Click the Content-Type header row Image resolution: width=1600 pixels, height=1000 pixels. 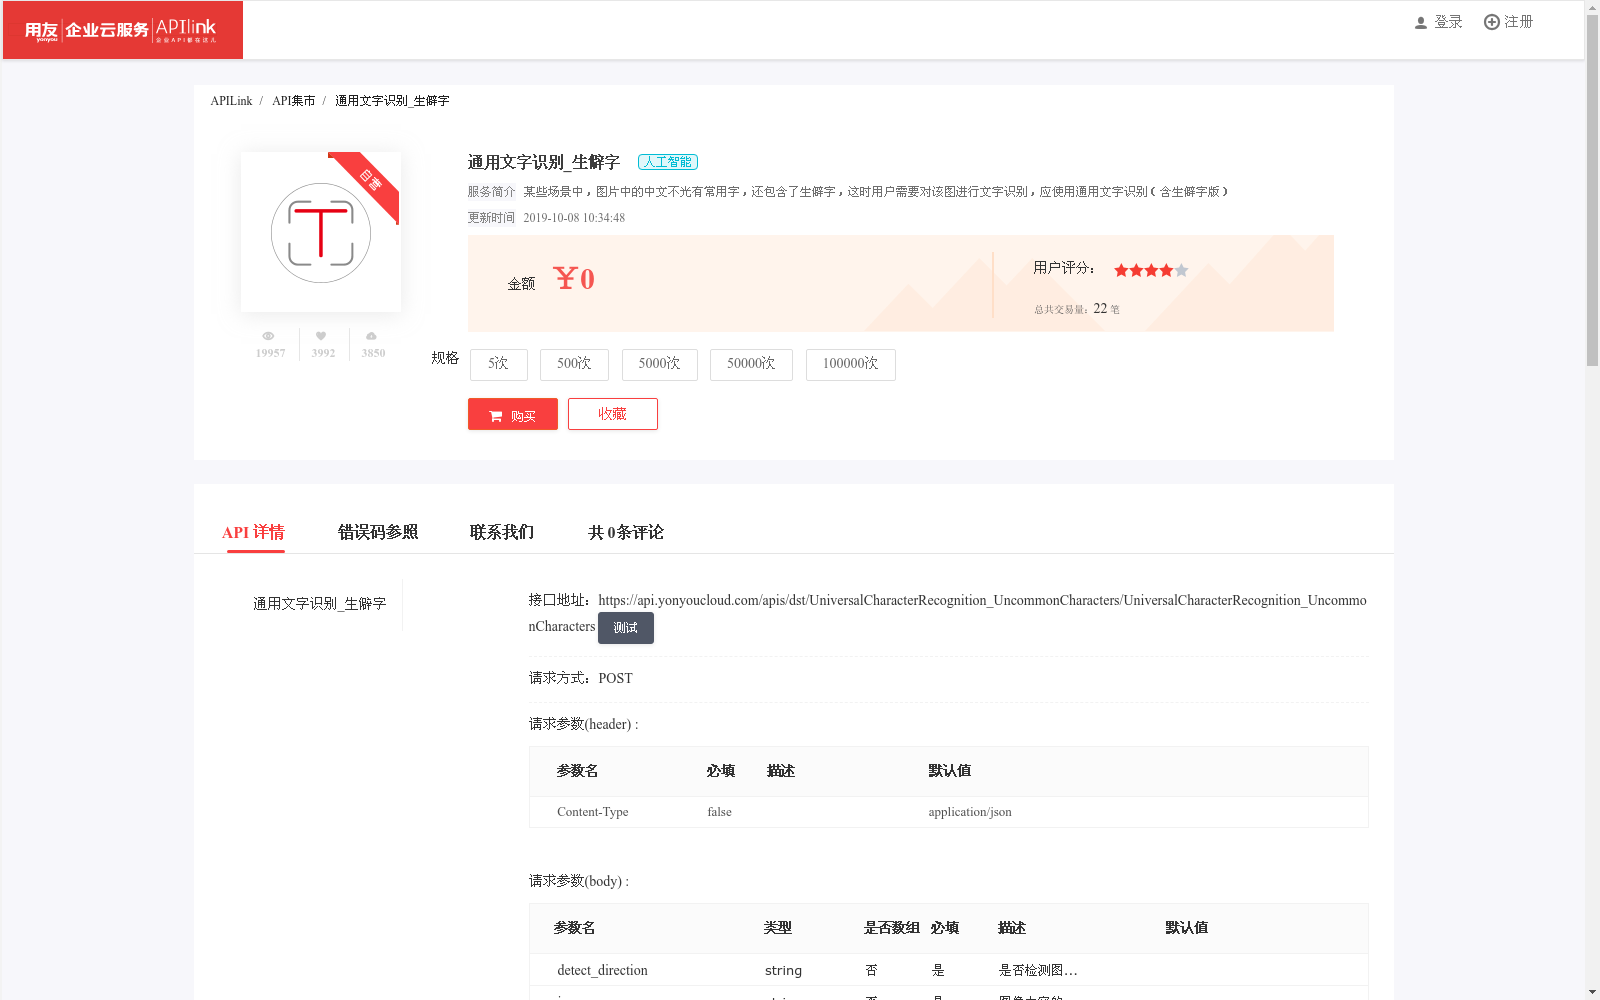(x=948, y=812)
